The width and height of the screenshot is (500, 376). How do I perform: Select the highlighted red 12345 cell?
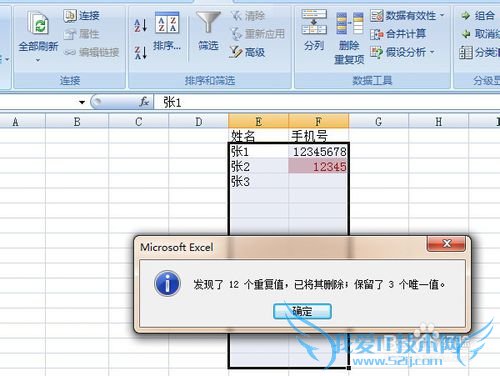pyautogui.click(x=319, y=166)
